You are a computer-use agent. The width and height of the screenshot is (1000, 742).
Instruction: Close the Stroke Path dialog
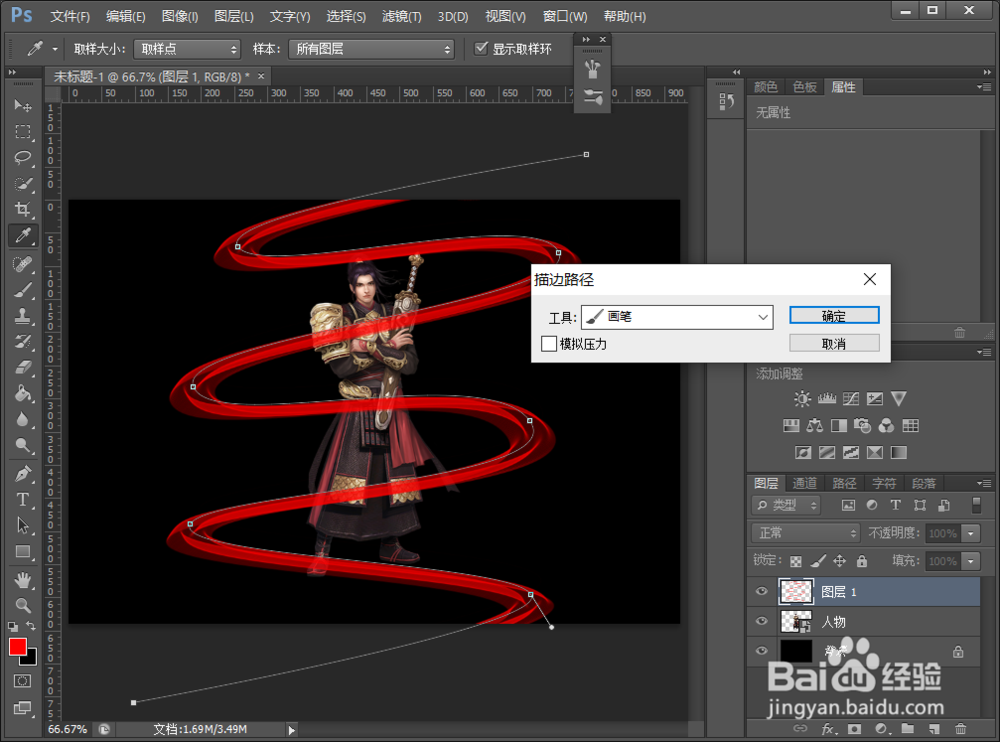tap(869, 279)
